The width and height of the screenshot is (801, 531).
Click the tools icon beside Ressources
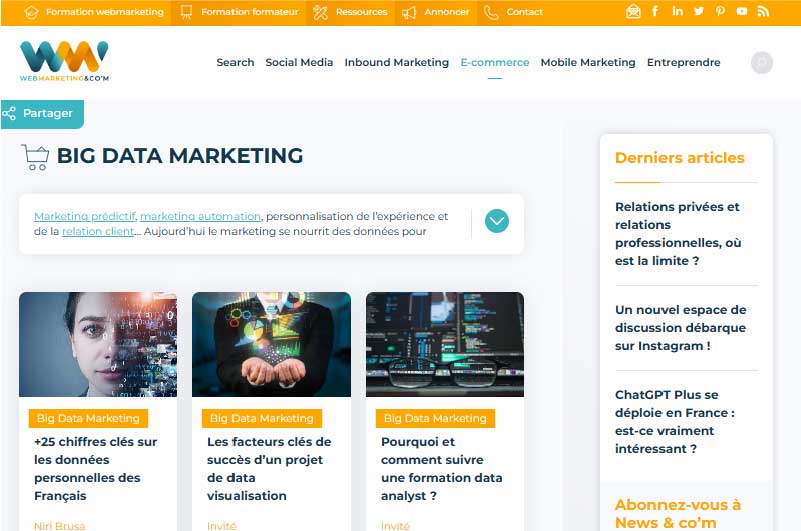[x=320, y=12]
